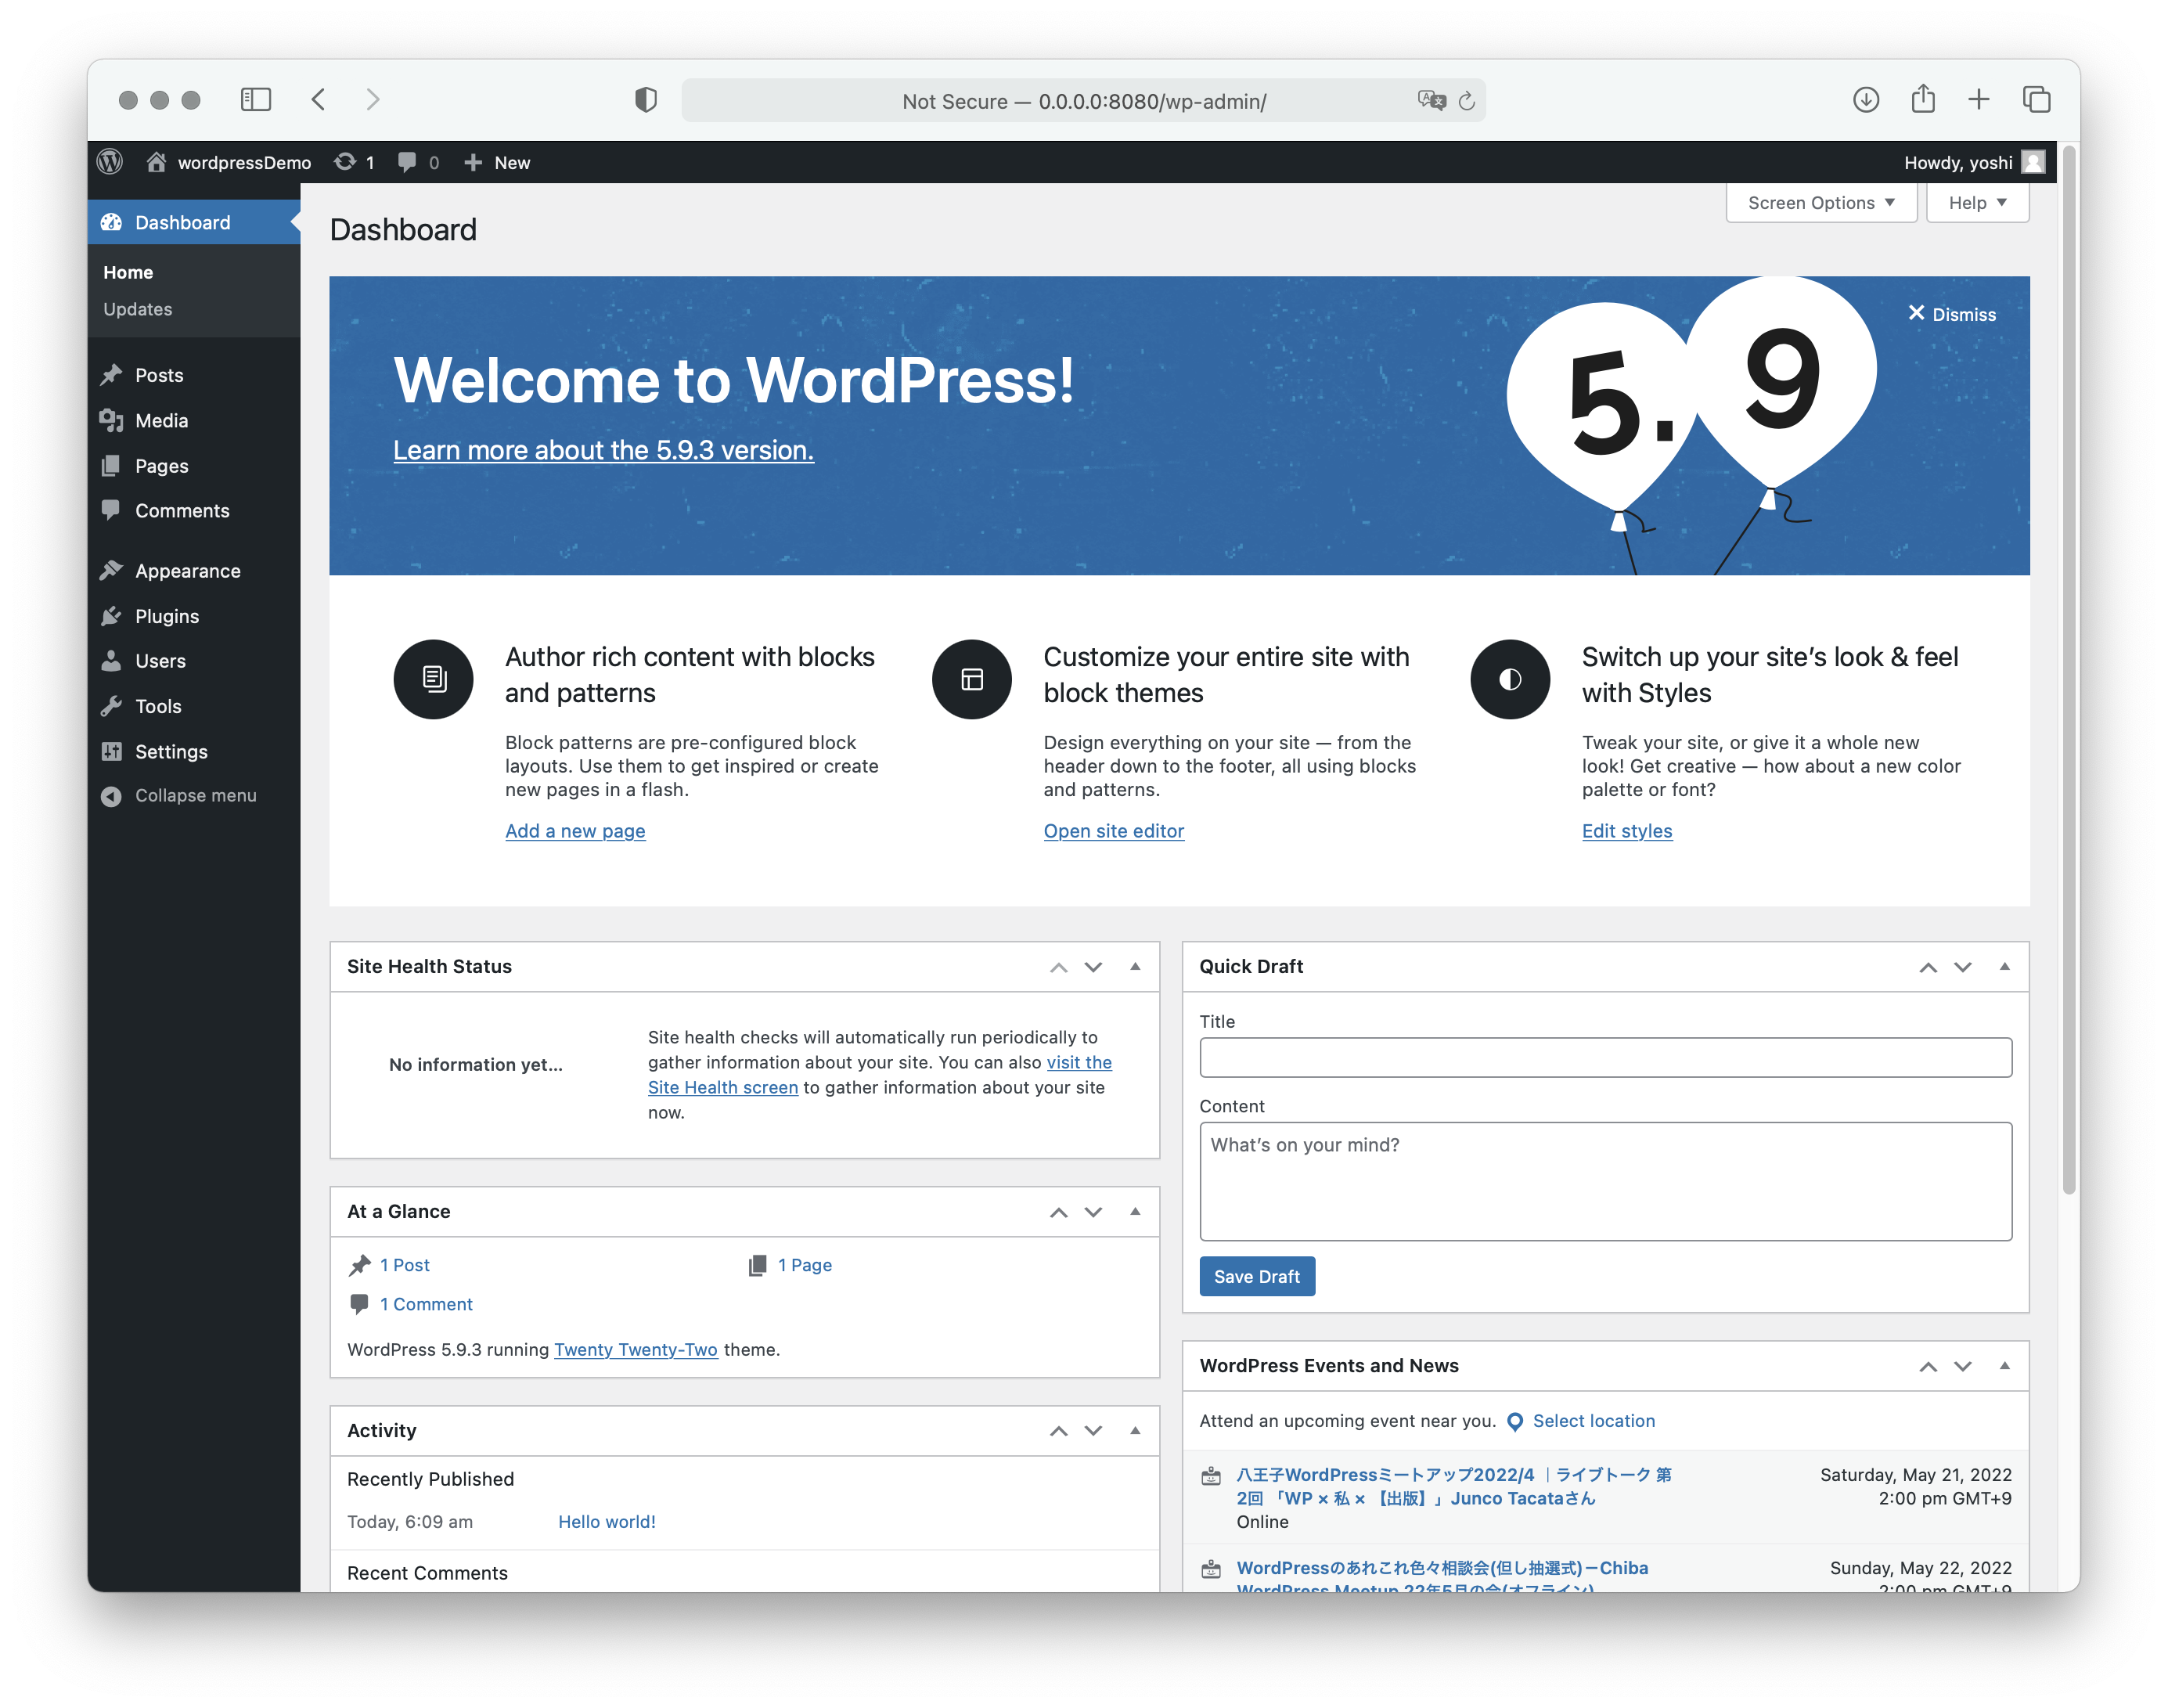The width and height of the screenshot is (2168, 1708).
Task: Open Safari downloads icon
Action: (x=1865, y=99)
